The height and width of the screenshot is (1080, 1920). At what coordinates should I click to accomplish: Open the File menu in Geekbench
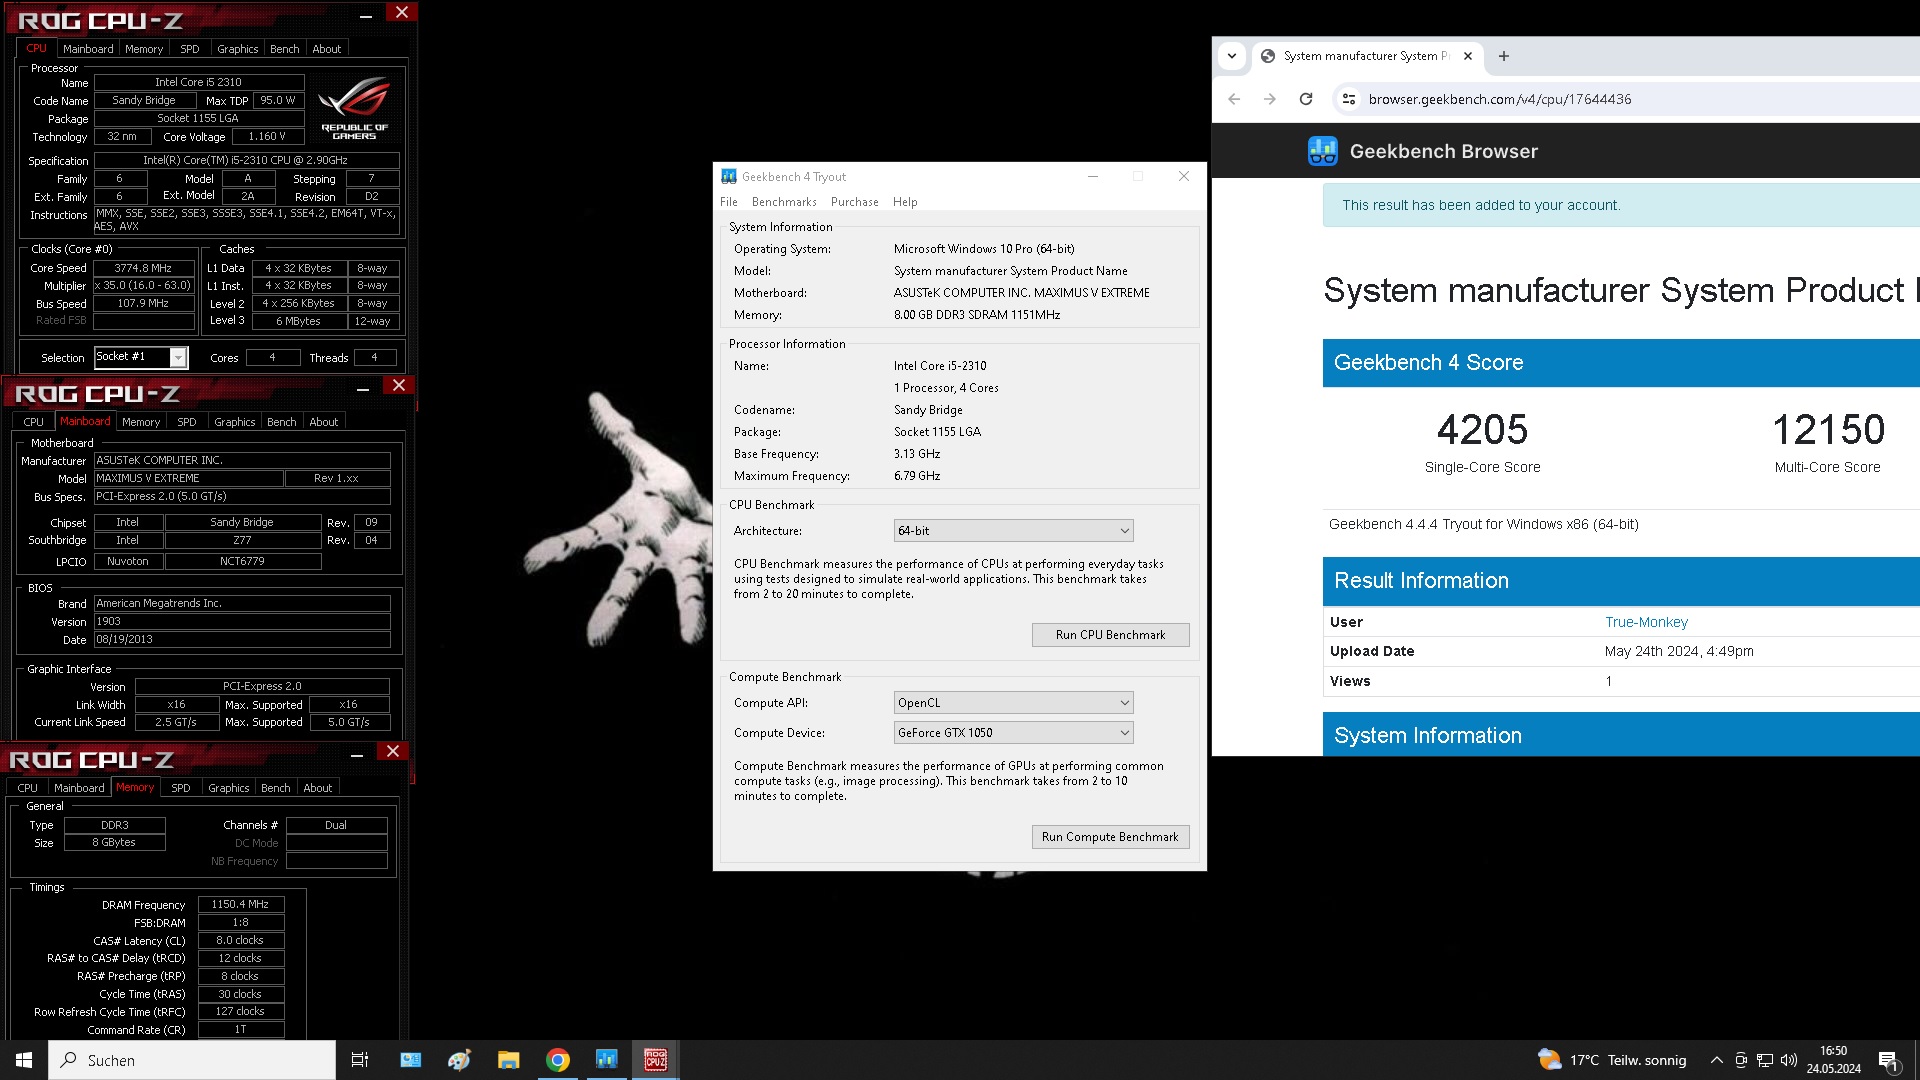pyautogui.click(x=729, y=202)
